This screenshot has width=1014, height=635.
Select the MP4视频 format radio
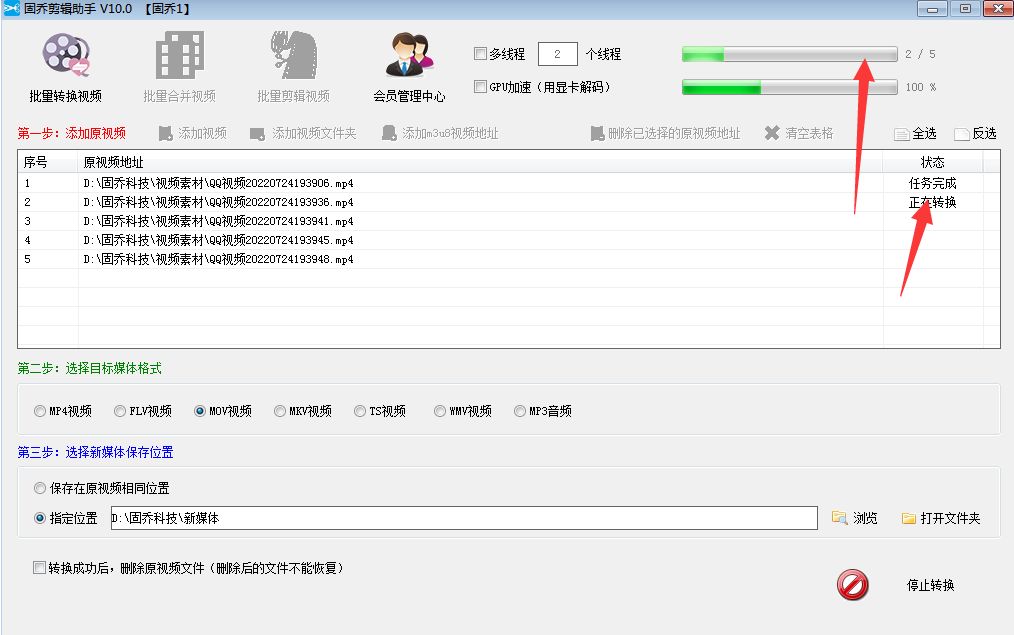(x=40, y=411)
